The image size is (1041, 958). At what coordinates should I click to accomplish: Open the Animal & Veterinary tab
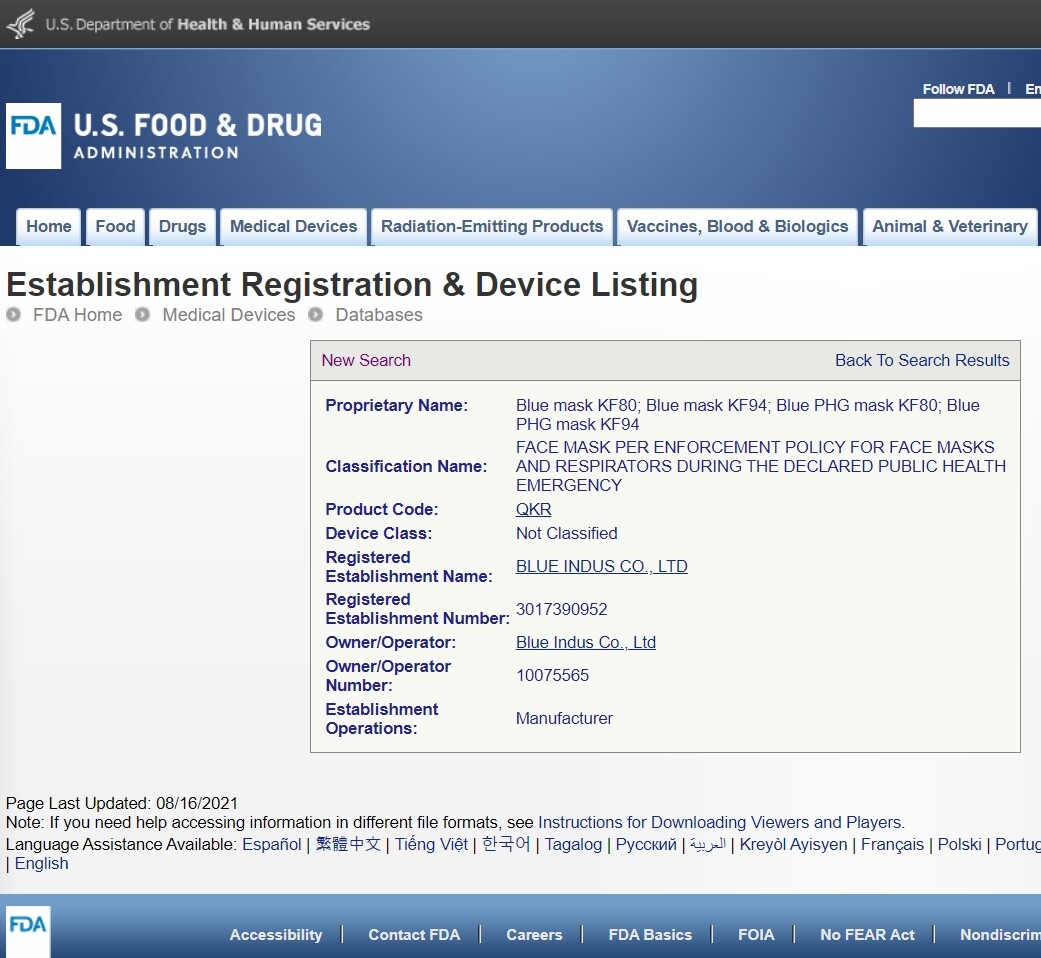tap(950, 226)
